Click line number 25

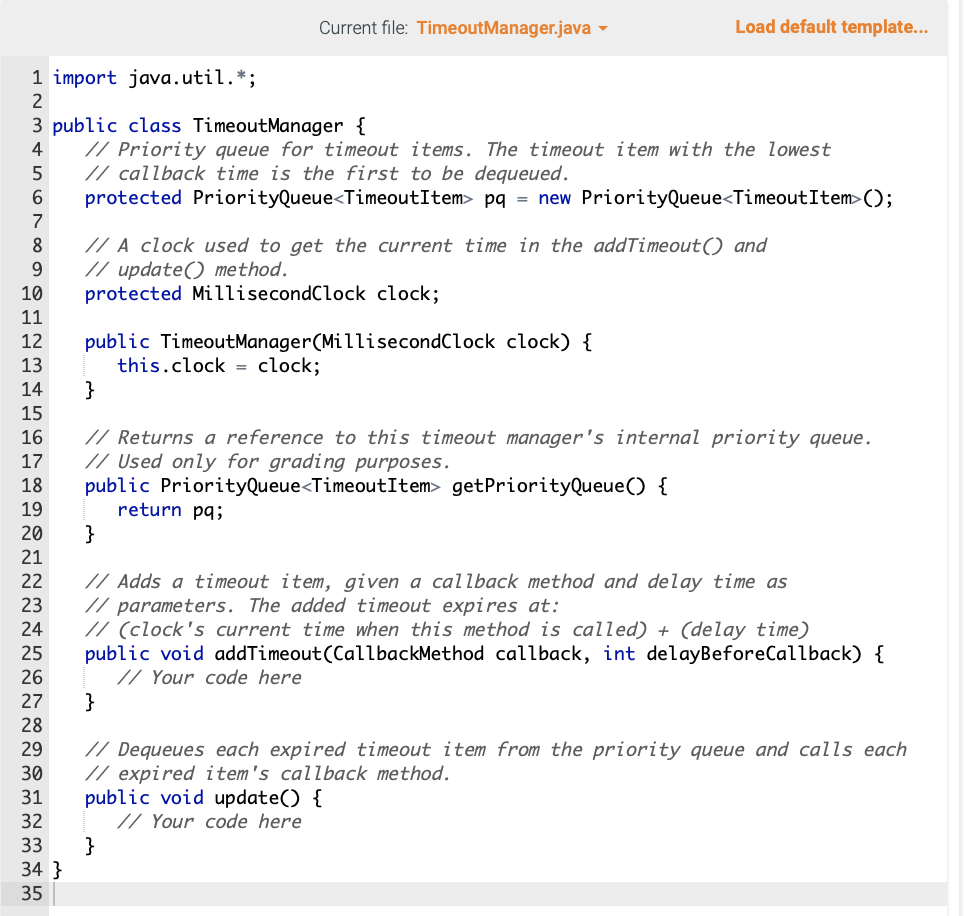(x=31, y=653)
